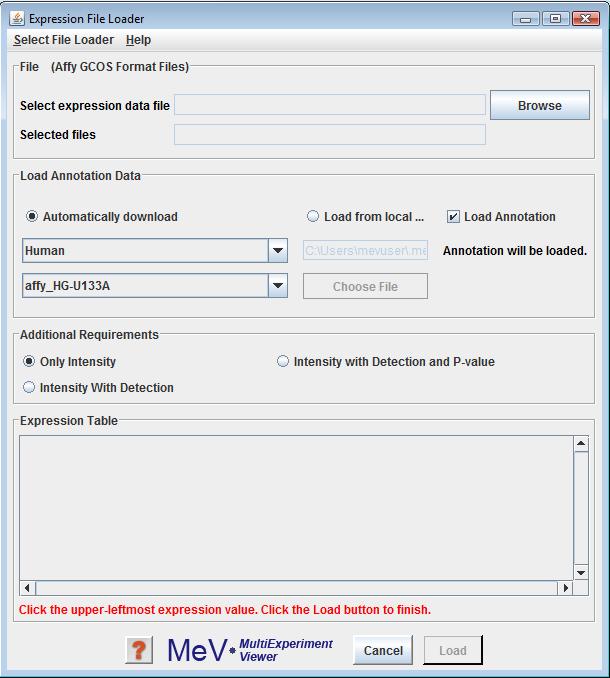Screen dimensions: 610x678
Task: Open the Select File Loader menu
Action: pos(64,40)
